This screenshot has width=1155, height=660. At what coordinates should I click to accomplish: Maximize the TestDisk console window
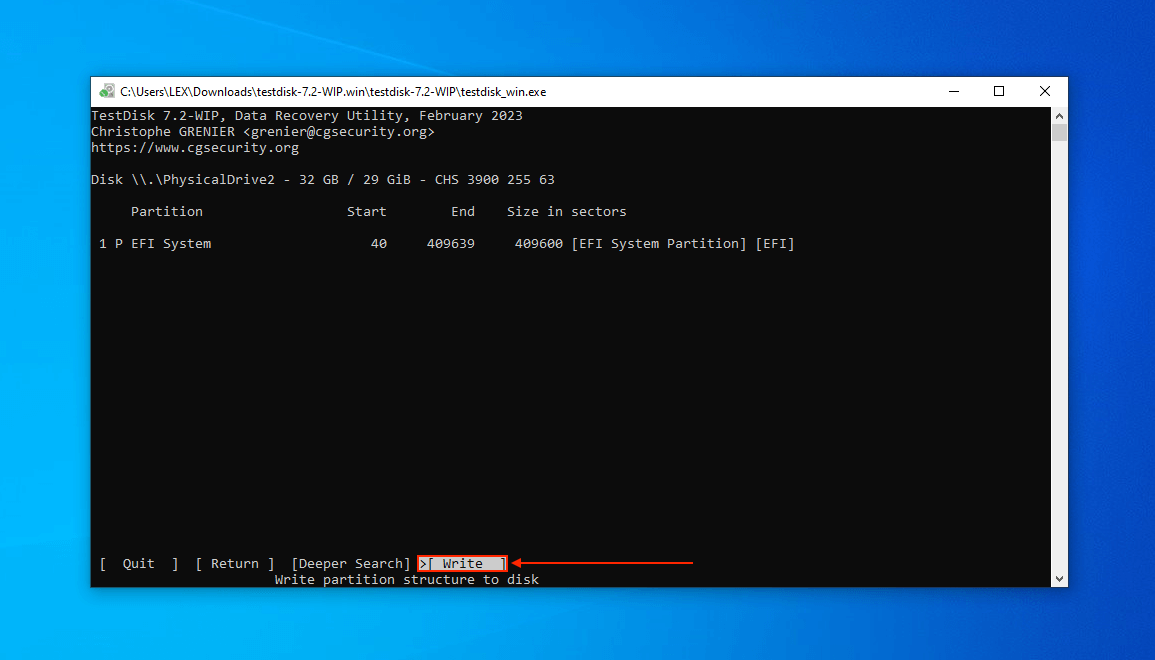click(x=999, y=91)
